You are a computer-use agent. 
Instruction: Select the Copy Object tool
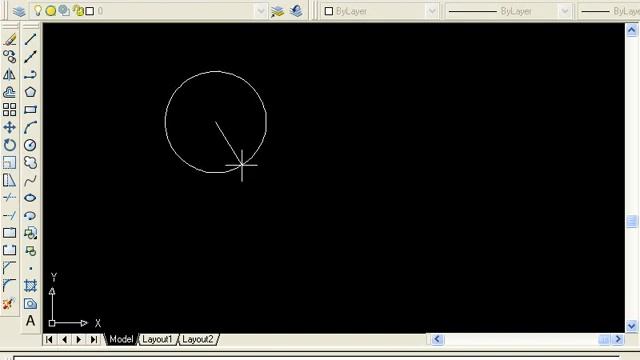(x=9, y=57)
